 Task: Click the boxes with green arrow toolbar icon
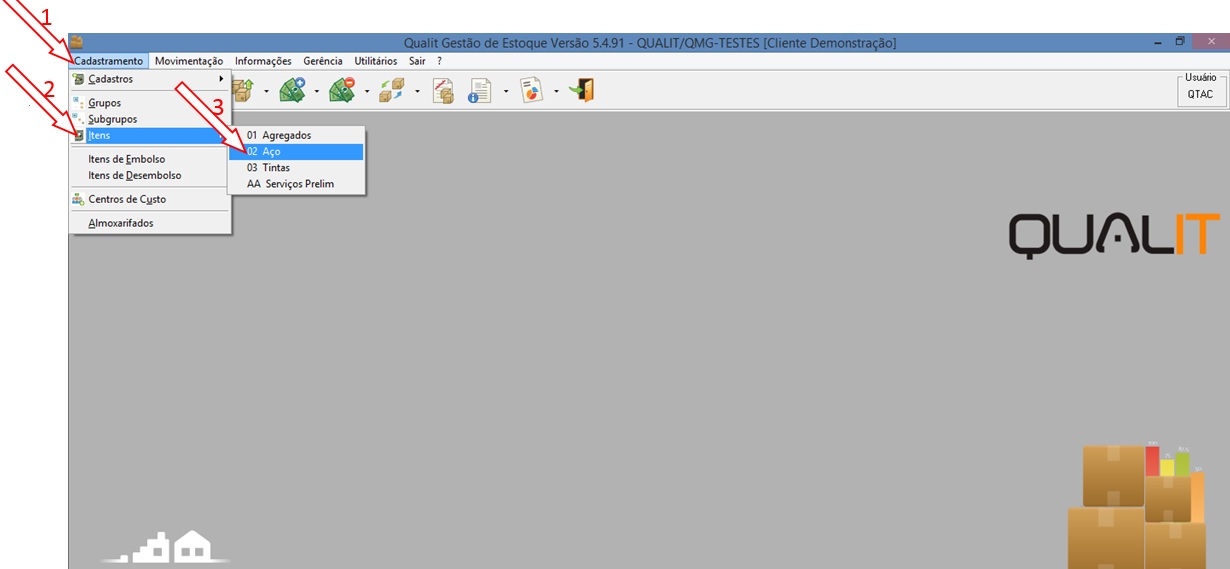[x=243, y=90]
